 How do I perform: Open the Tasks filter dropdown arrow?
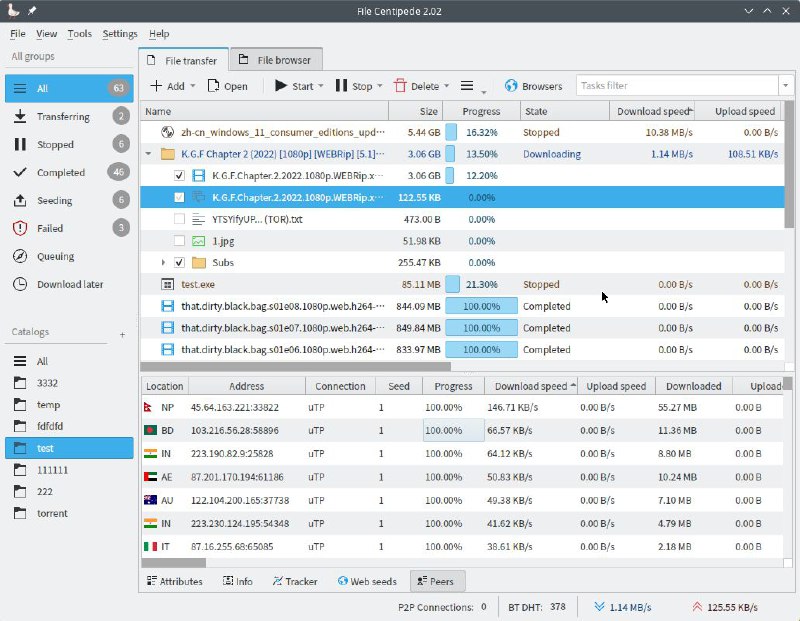[x=785, y=86]
